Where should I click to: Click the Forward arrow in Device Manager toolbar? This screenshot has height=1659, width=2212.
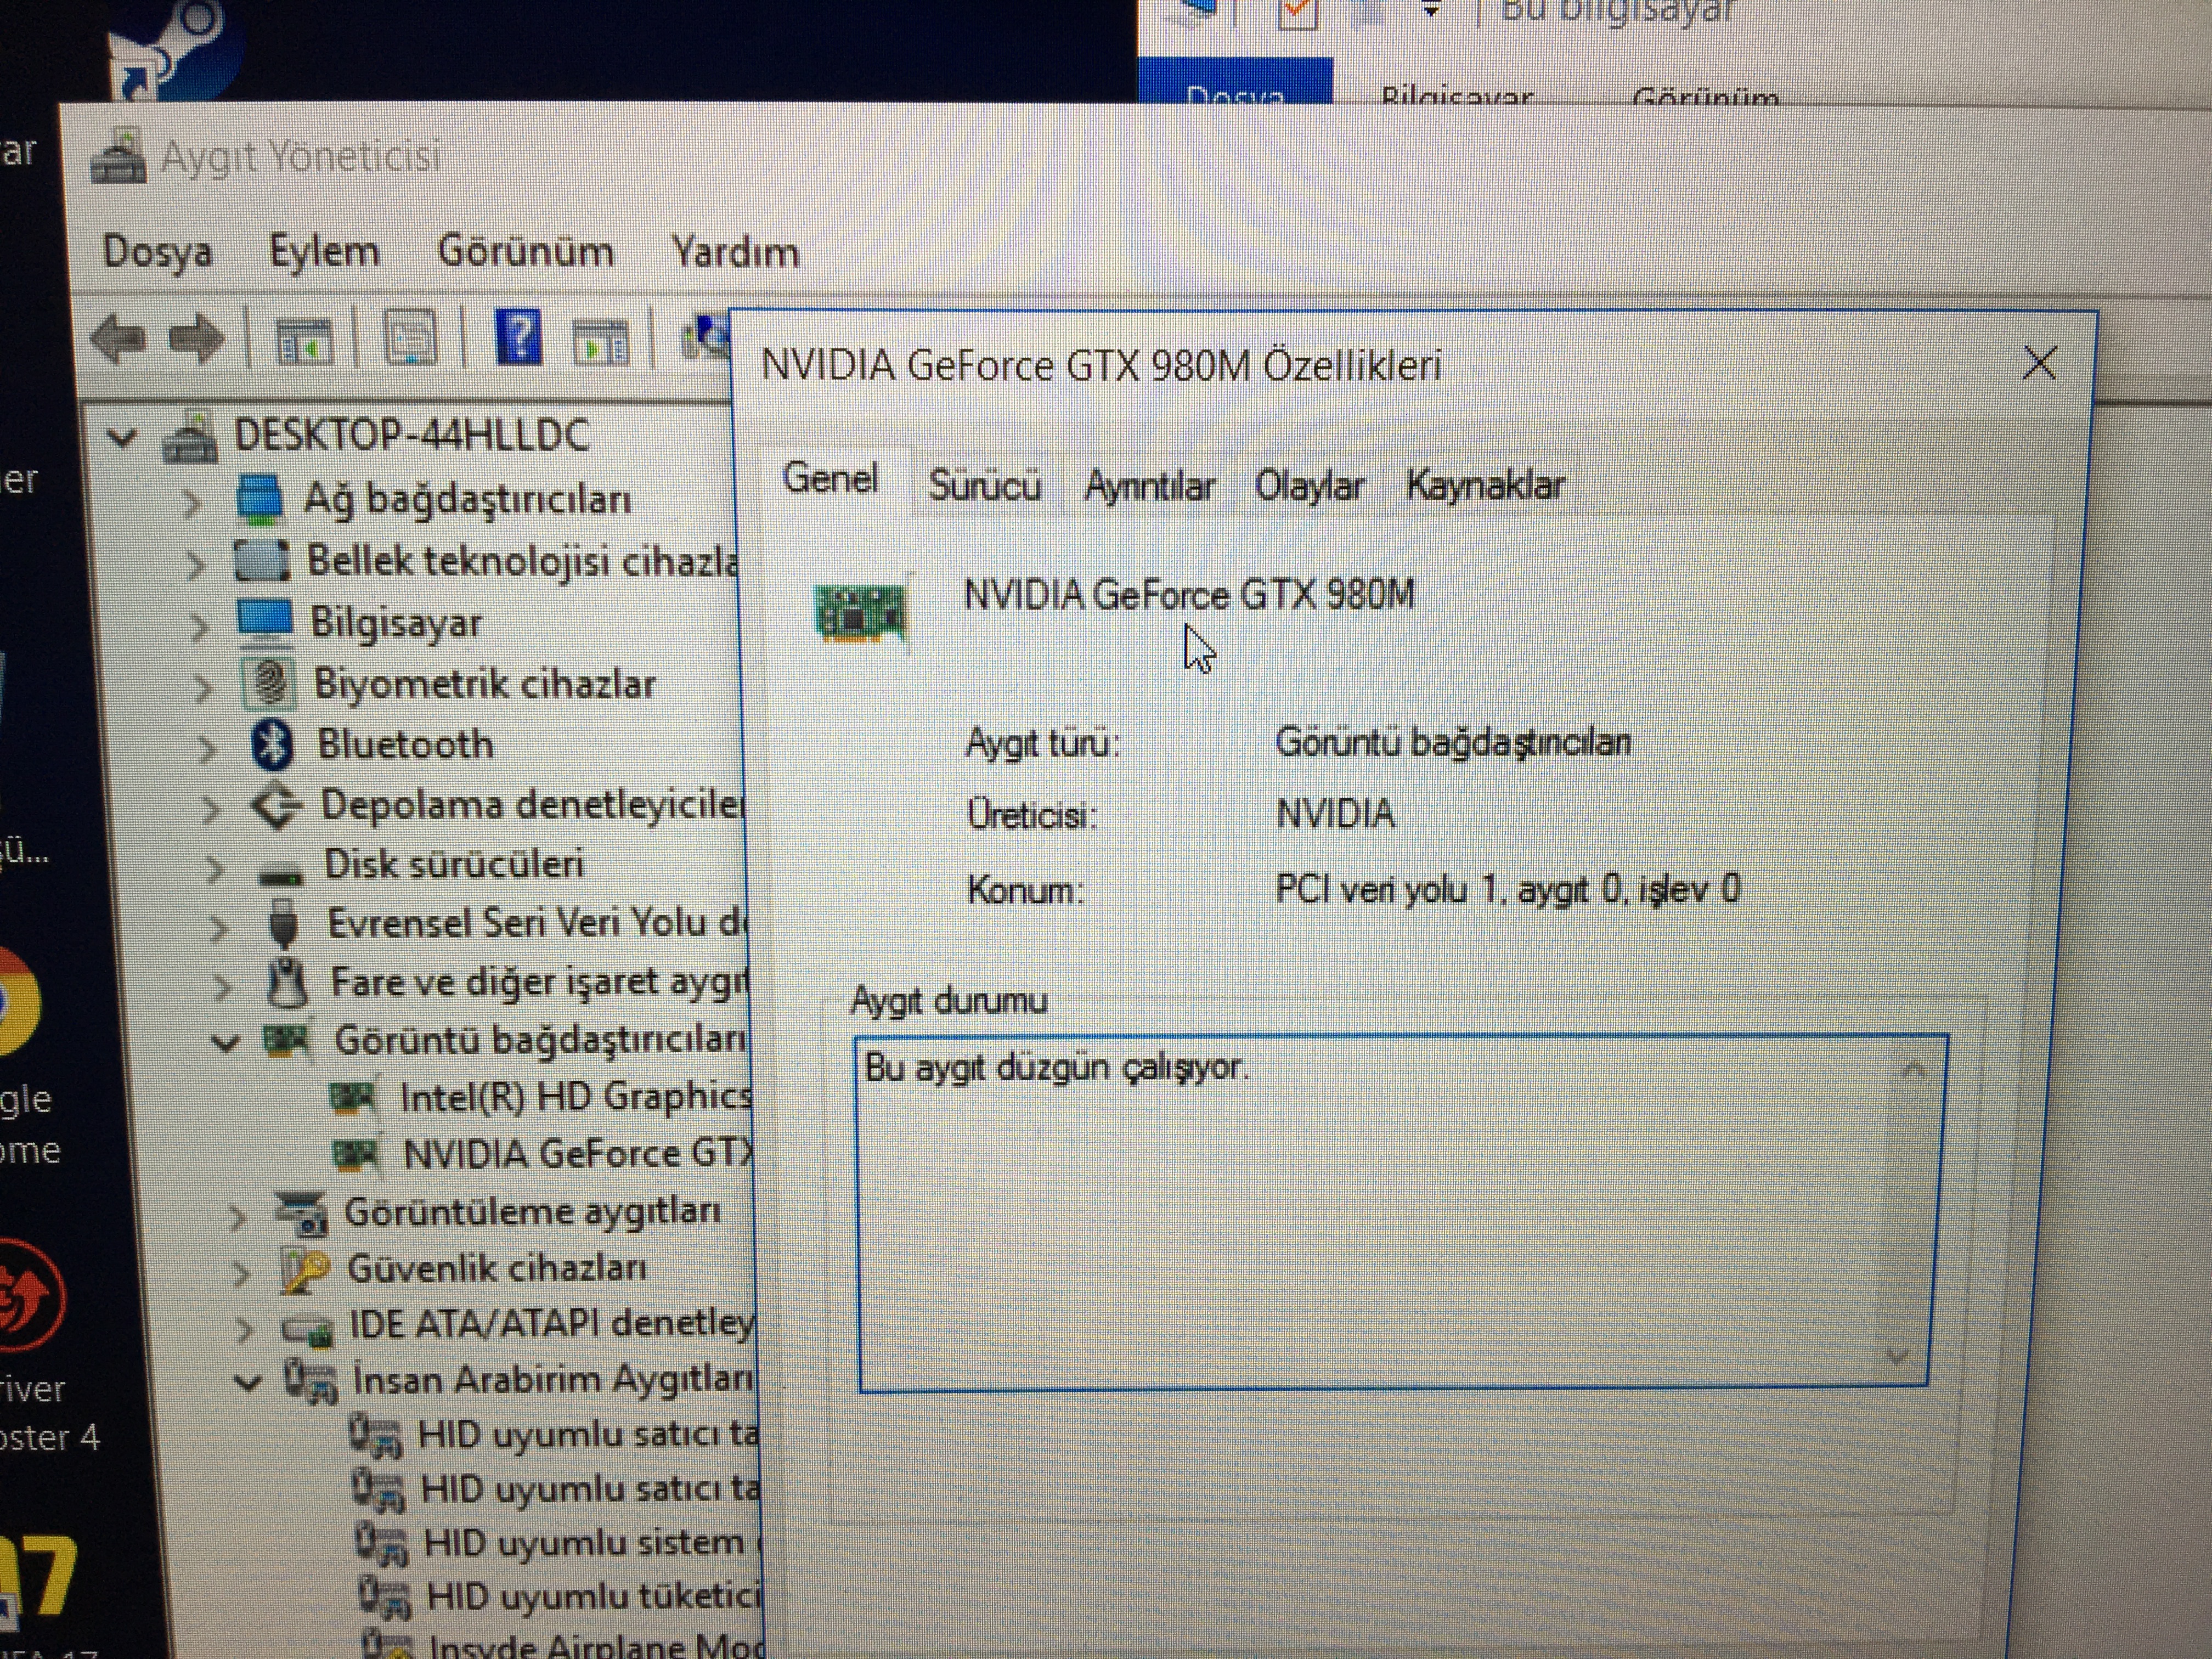click(x=196, y=338)
